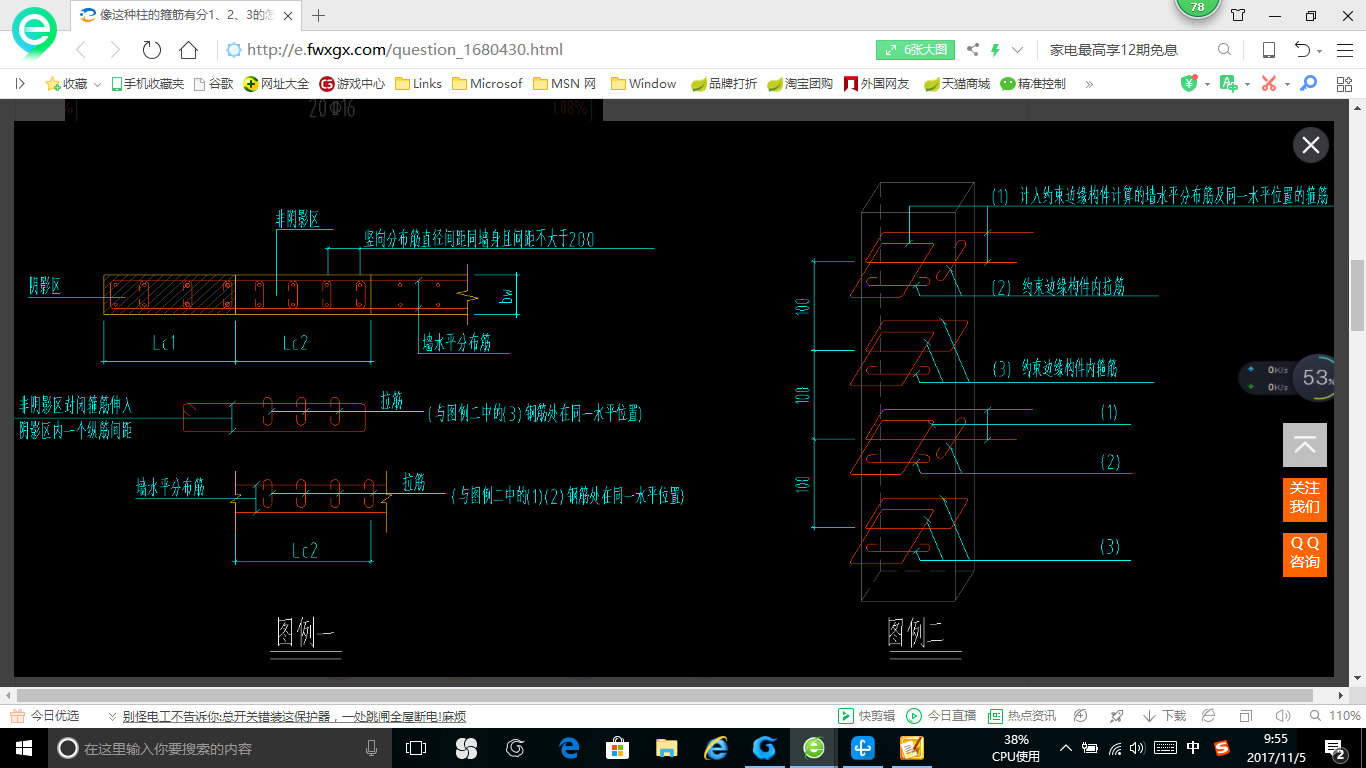Image resolution: width=1366 pixels, height=768 pixels.
Task: Click the scissors screenshot icon
Action: point(1269,84)
